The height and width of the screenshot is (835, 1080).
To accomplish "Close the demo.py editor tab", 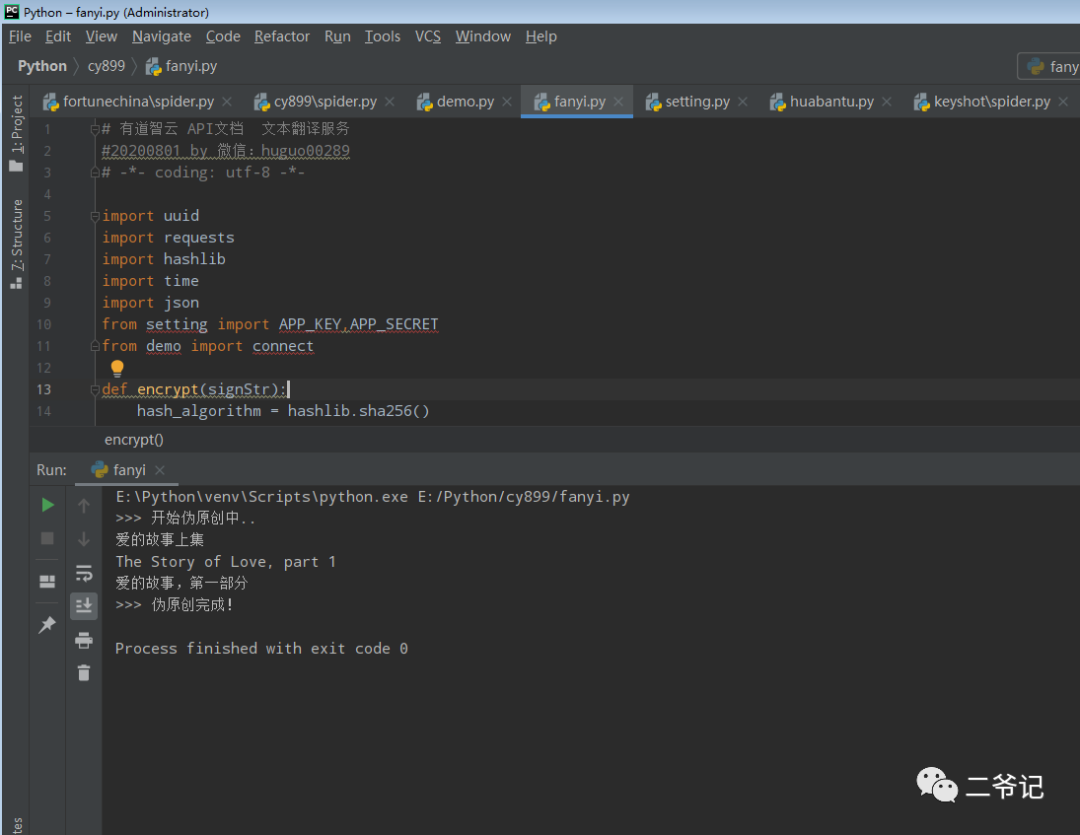I will coord(507,101).
